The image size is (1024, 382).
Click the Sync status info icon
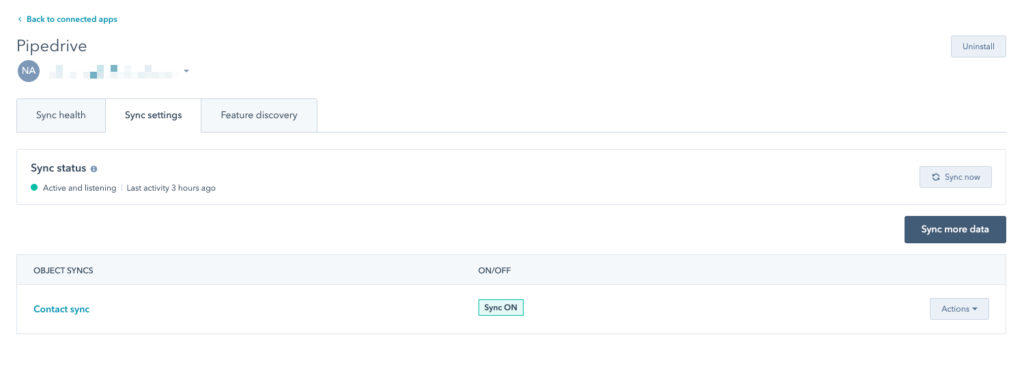(x=94, y=168)
